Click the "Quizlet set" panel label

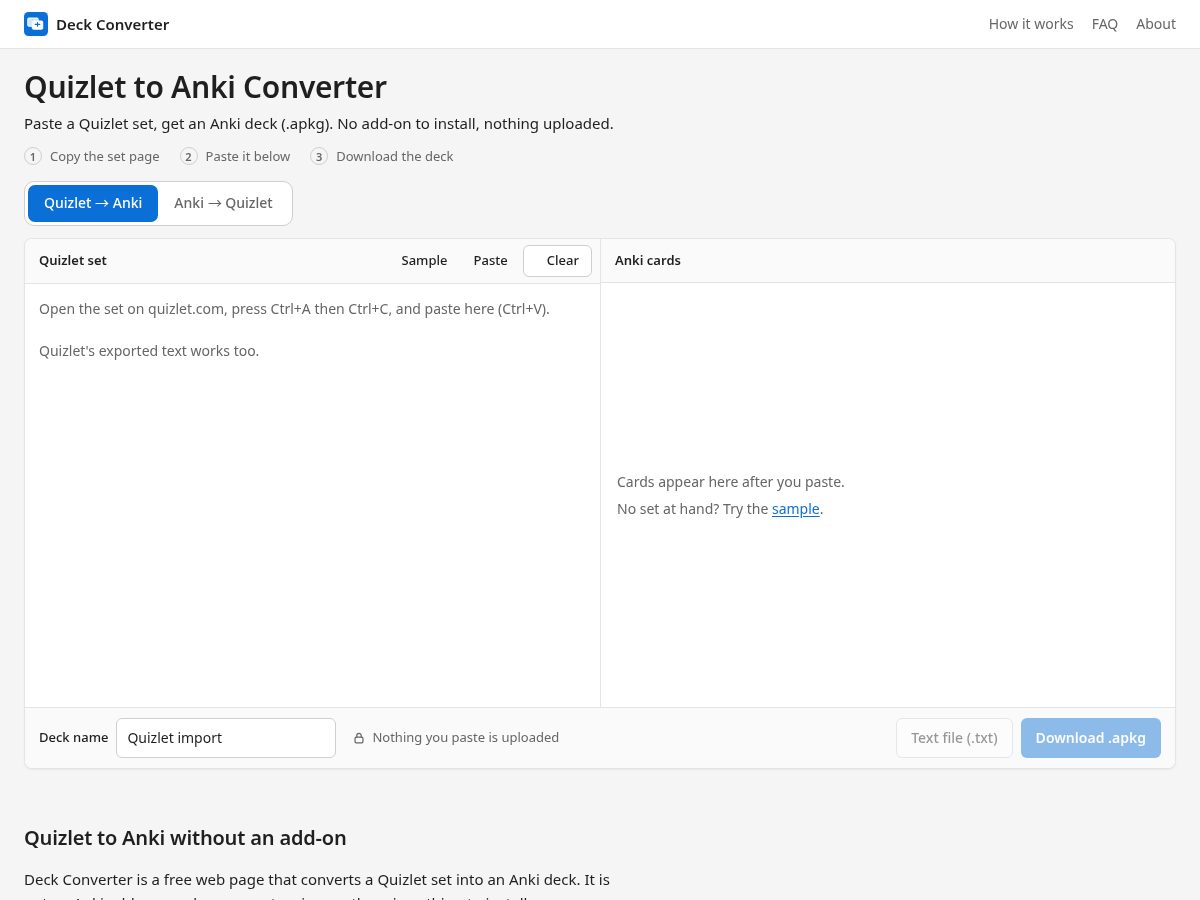click(73, 260)
